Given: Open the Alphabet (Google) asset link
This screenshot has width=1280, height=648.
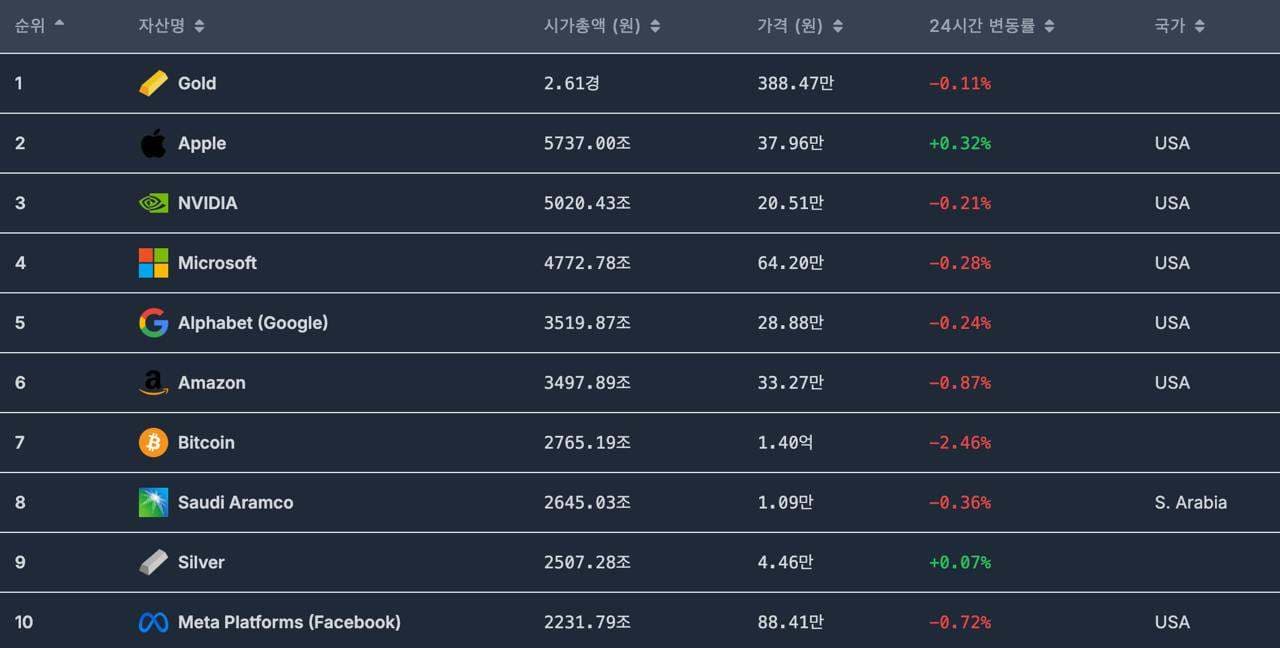Looking at the screenshot, I should (252, 323).
